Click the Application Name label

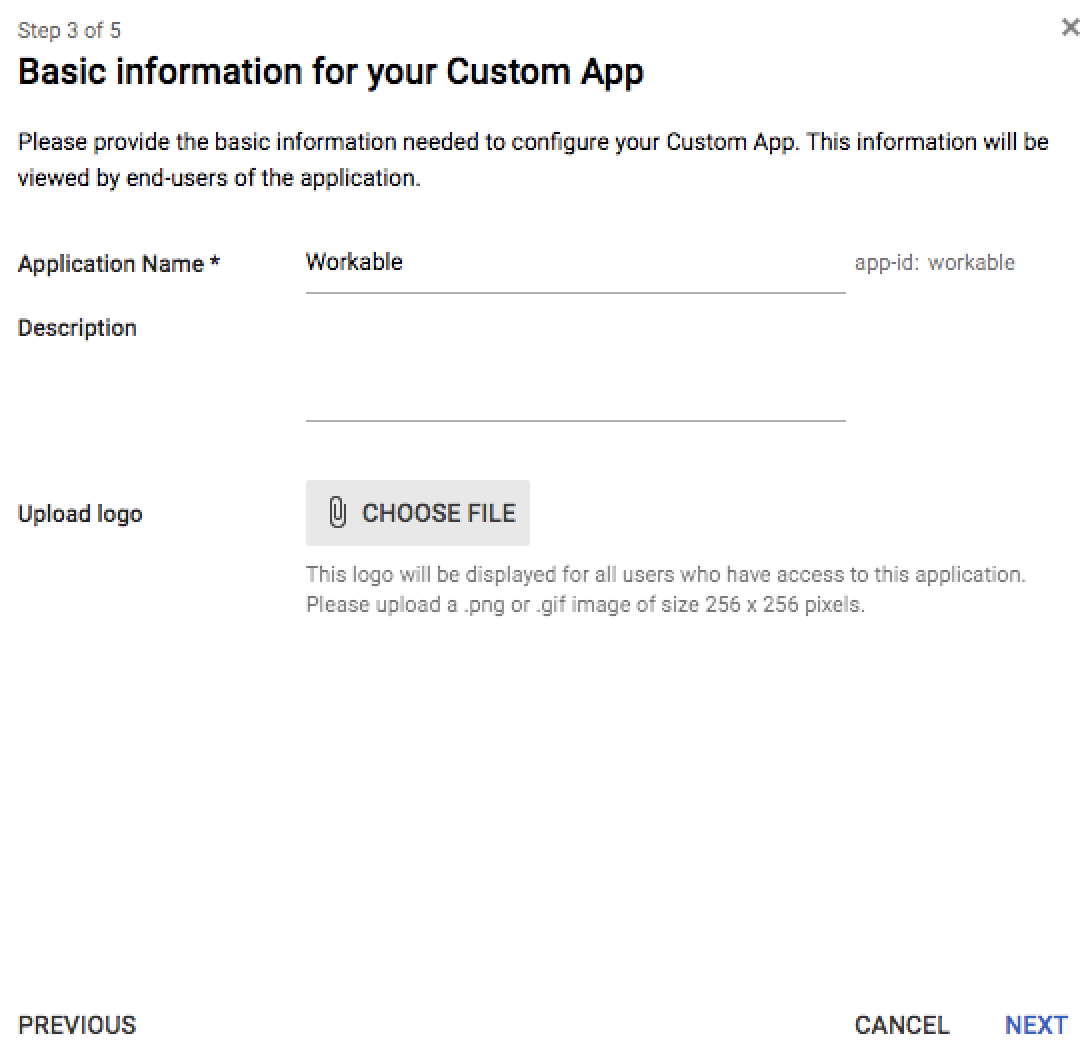[111, 264]
